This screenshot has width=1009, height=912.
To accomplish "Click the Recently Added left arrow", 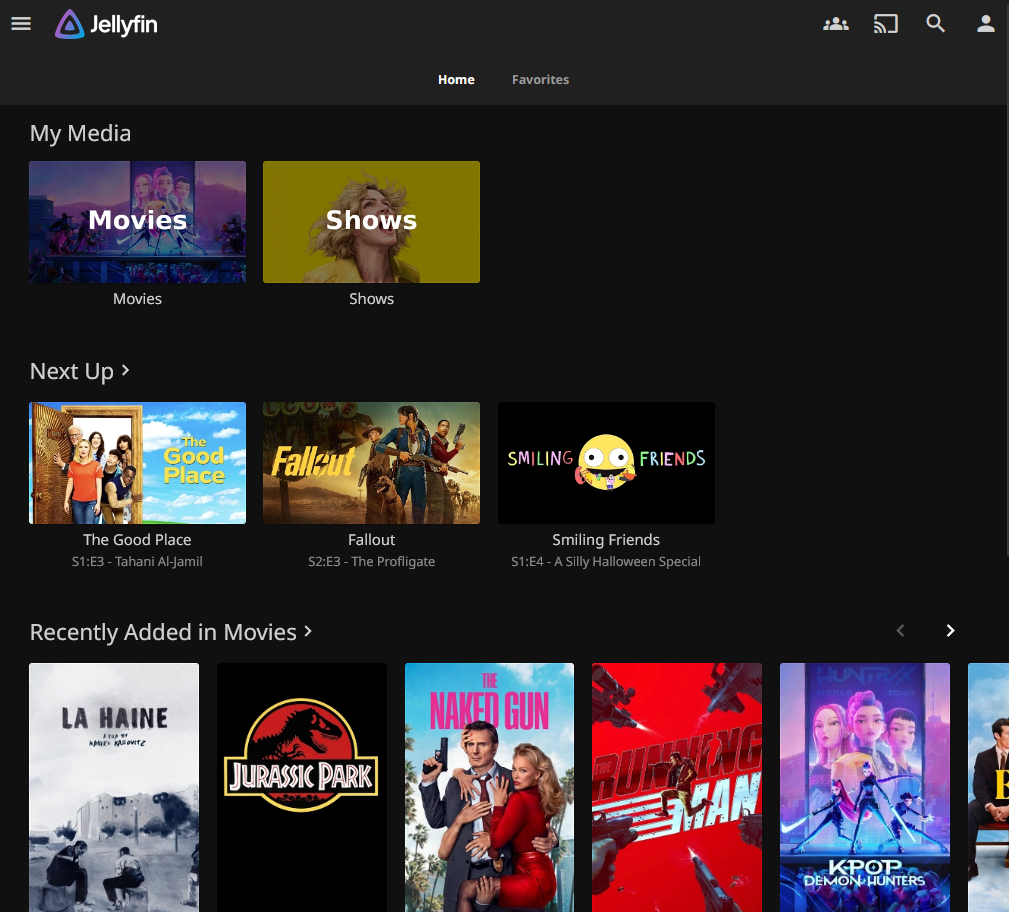I will (x=900, y=630).
